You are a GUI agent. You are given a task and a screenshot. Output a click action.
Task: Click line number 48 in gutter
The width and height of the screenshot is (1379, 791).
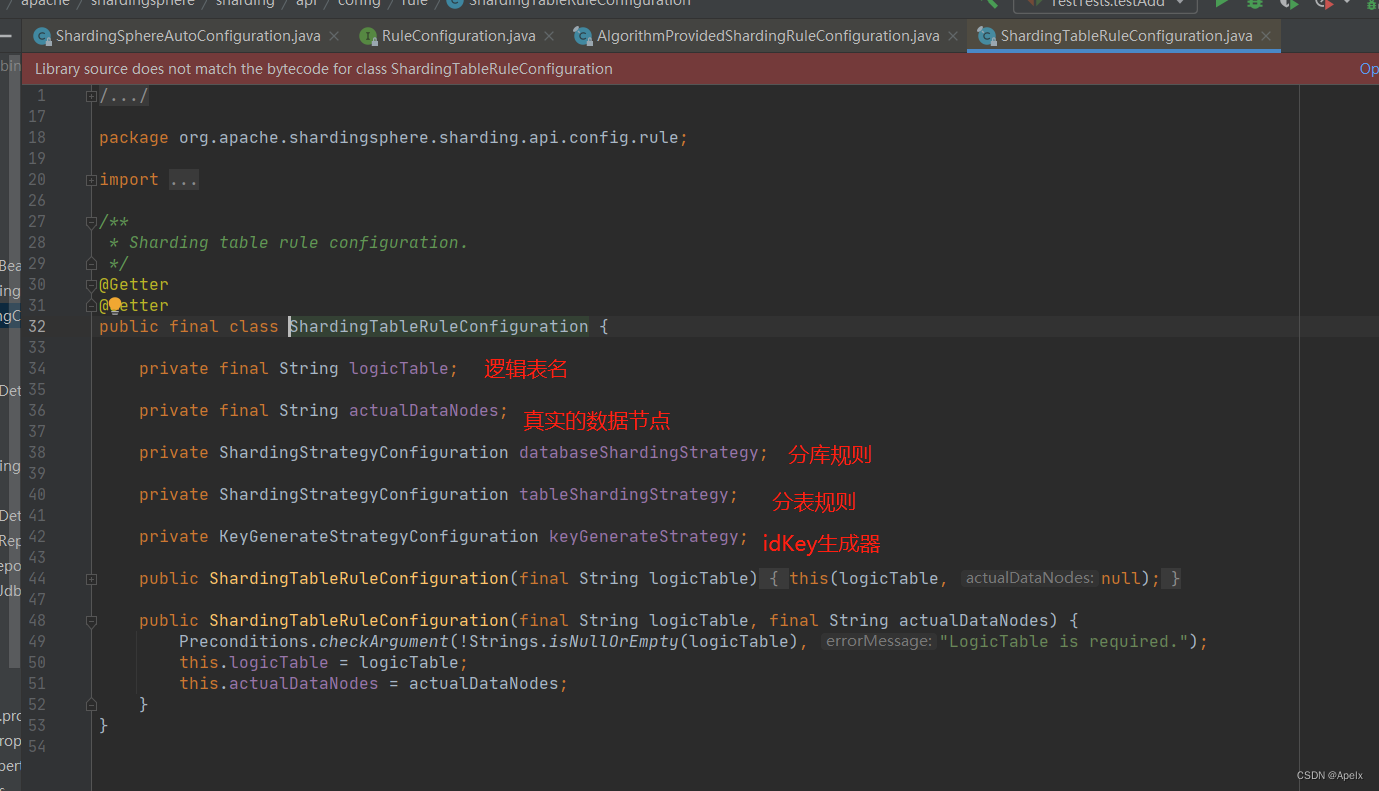click(37, 621)
